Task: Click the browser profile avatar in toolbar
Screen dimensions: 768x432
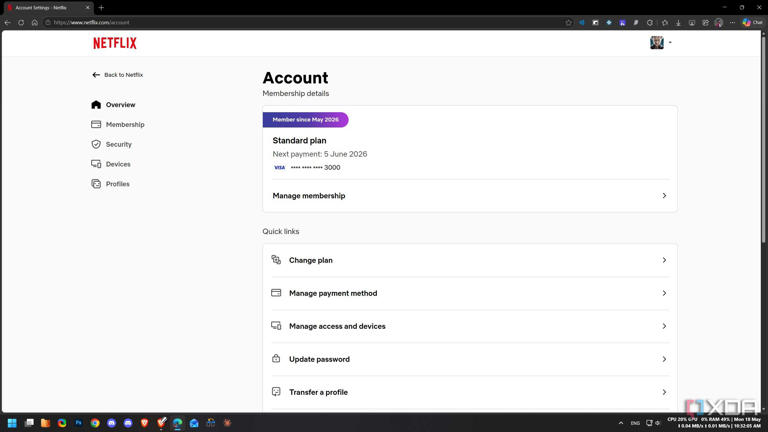Action: 719,23
